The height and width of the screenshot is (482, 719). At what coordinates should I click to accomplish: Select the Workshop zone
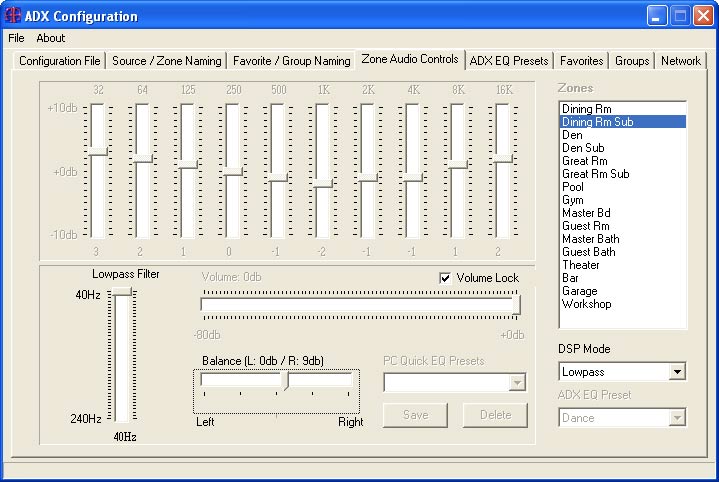[623, 304]
